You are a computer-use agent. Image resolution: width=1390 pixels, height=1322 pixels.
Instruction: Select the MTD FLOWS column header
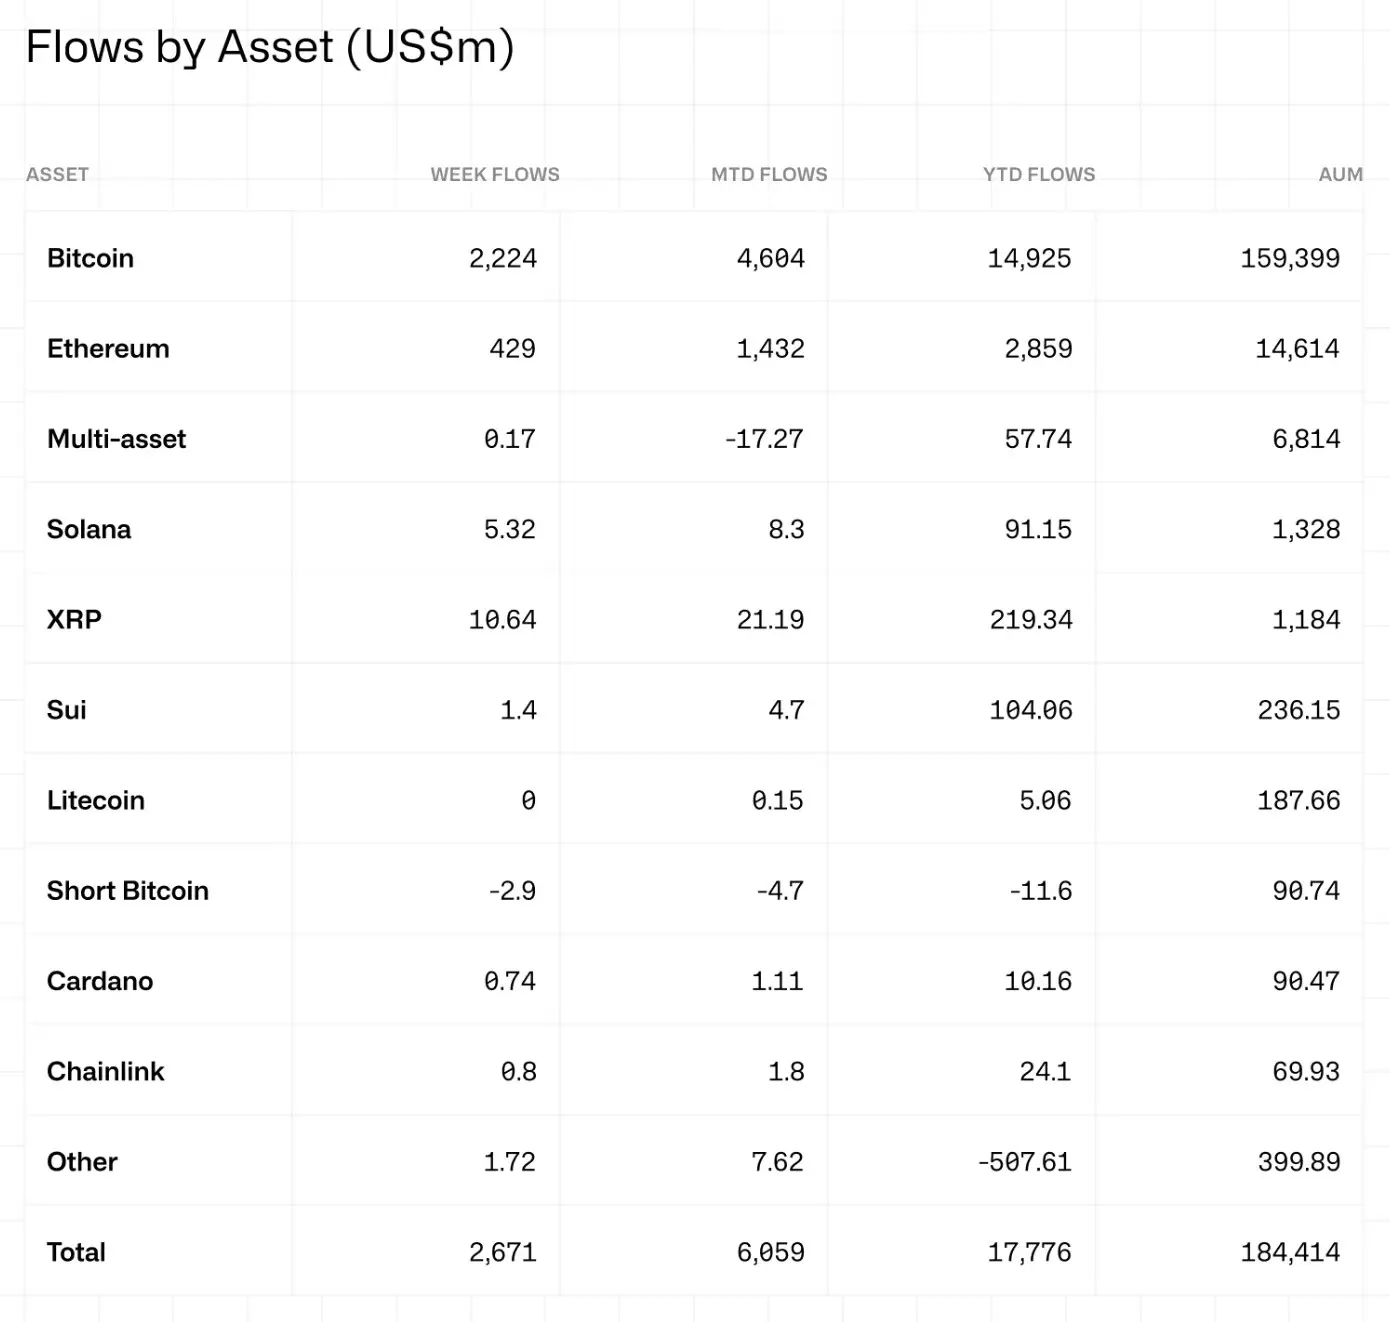click(x=769, y=174)
